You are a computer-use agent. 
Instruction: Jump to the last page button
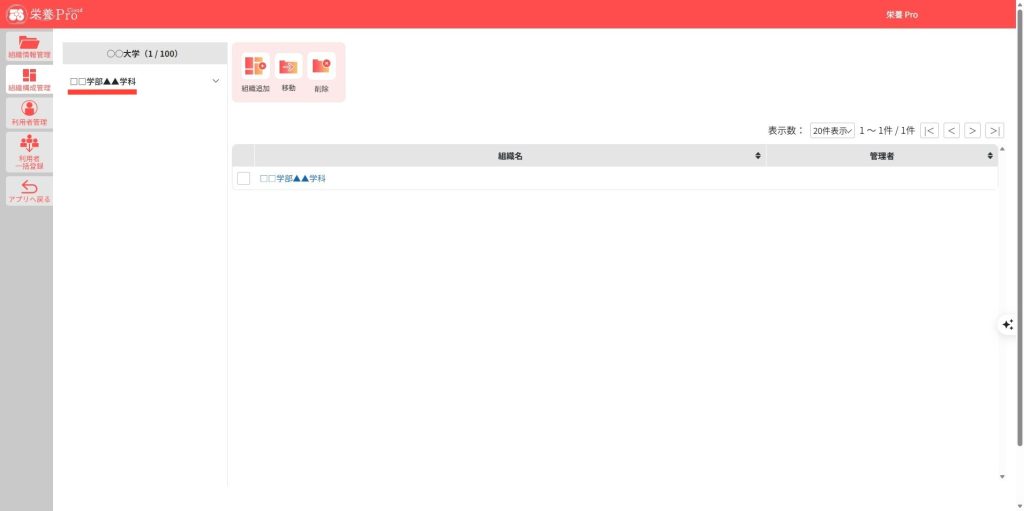coord(994,130)
